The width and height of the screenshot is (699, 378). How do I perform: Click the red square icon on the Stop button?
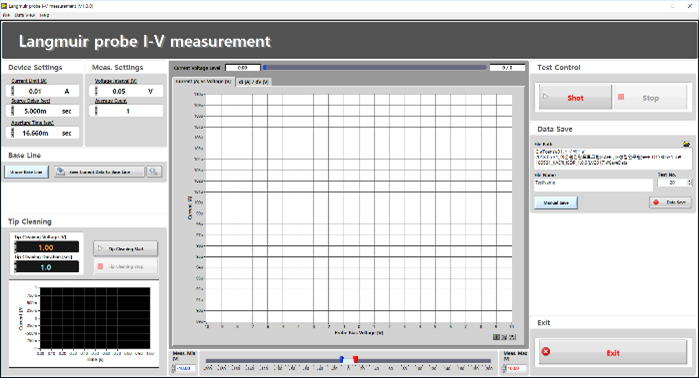[x=621, y=96]
